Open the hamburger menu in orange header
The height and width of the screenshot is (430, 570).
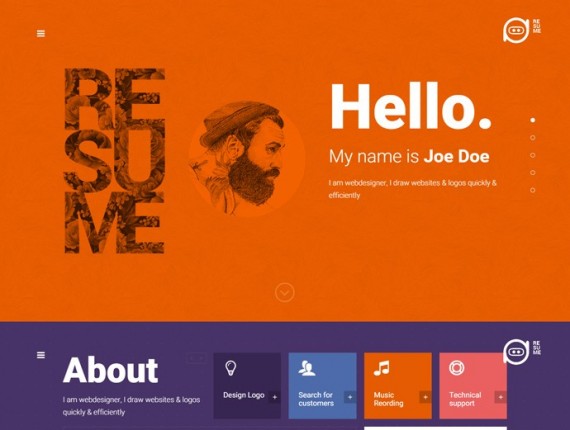(41, 34)
